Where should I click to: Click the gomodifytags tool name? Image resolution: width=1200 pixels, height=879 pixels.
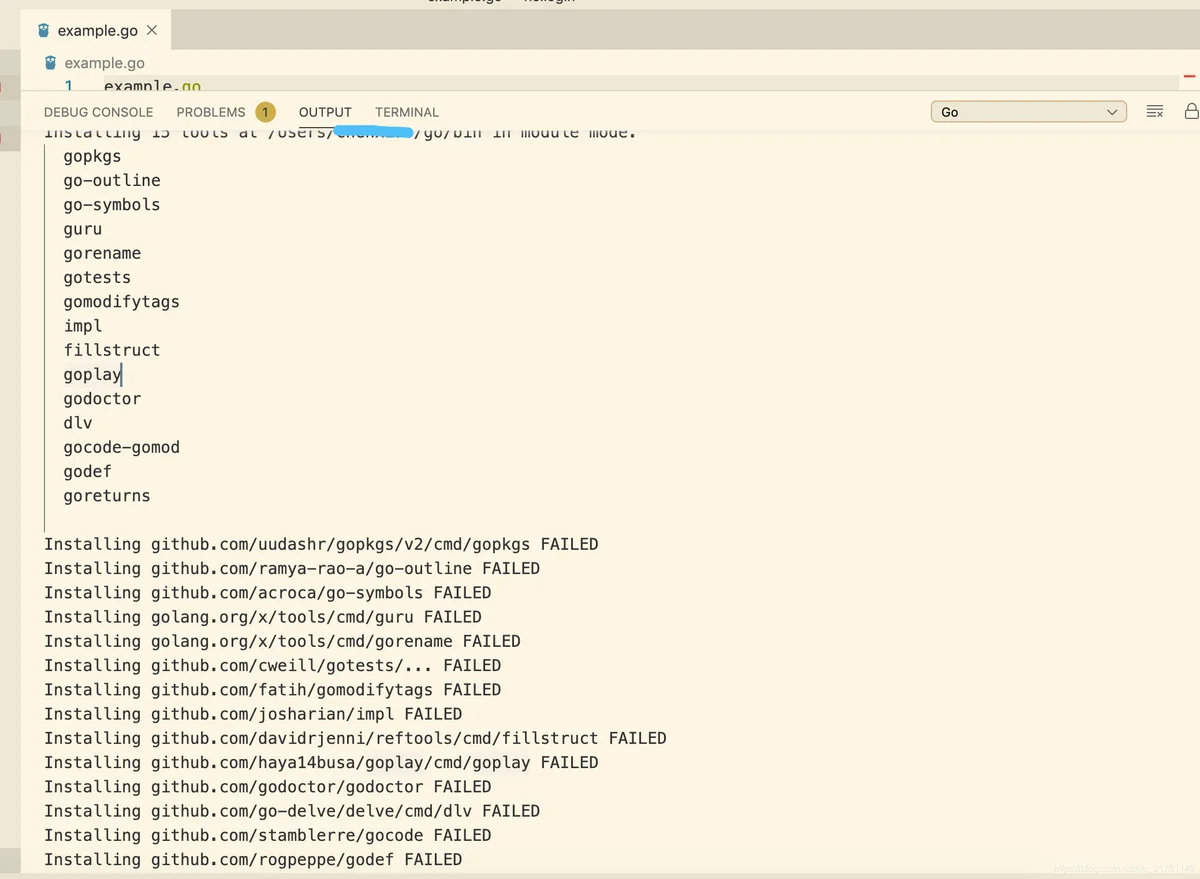click(x=122, y=301)
